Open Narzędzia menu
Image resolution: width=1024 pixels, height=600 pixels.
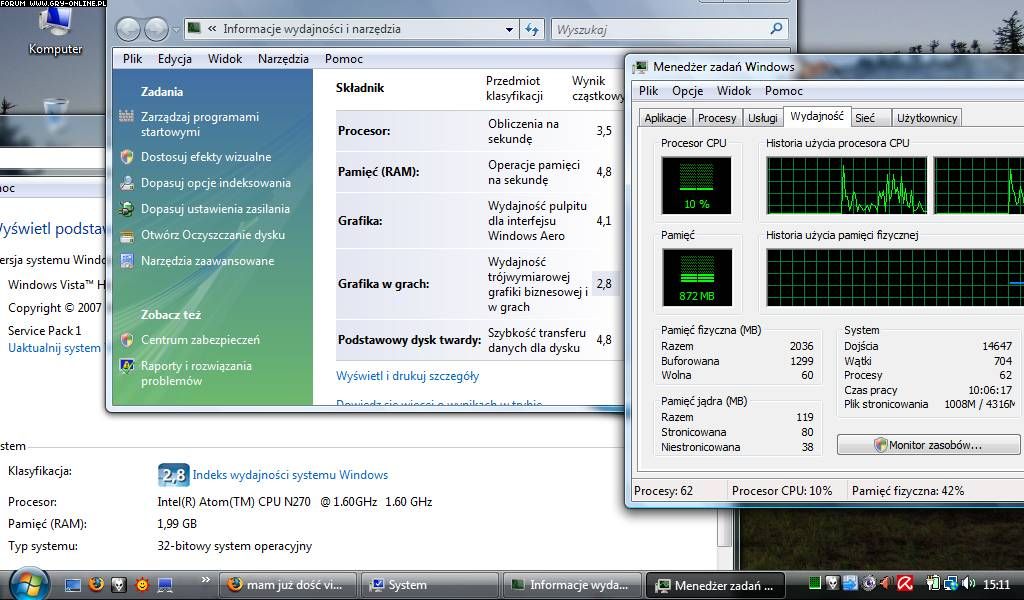pyautogui.click(x=283, y=59)
